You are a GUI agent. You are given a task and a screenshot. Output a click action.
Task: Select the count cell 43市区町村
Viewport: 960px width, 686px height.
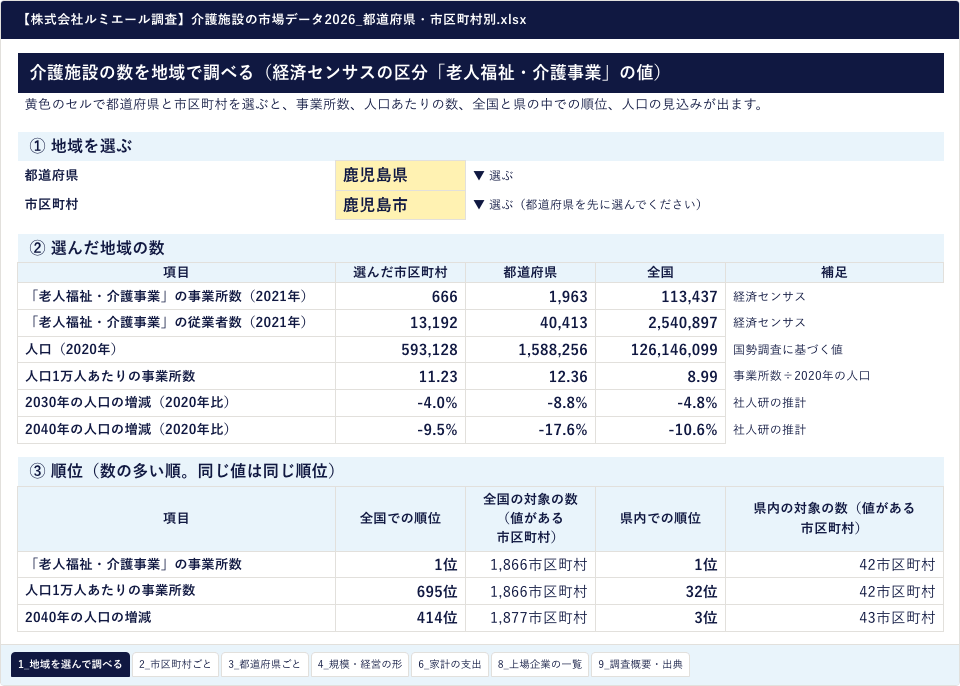[x=834, y=618]
